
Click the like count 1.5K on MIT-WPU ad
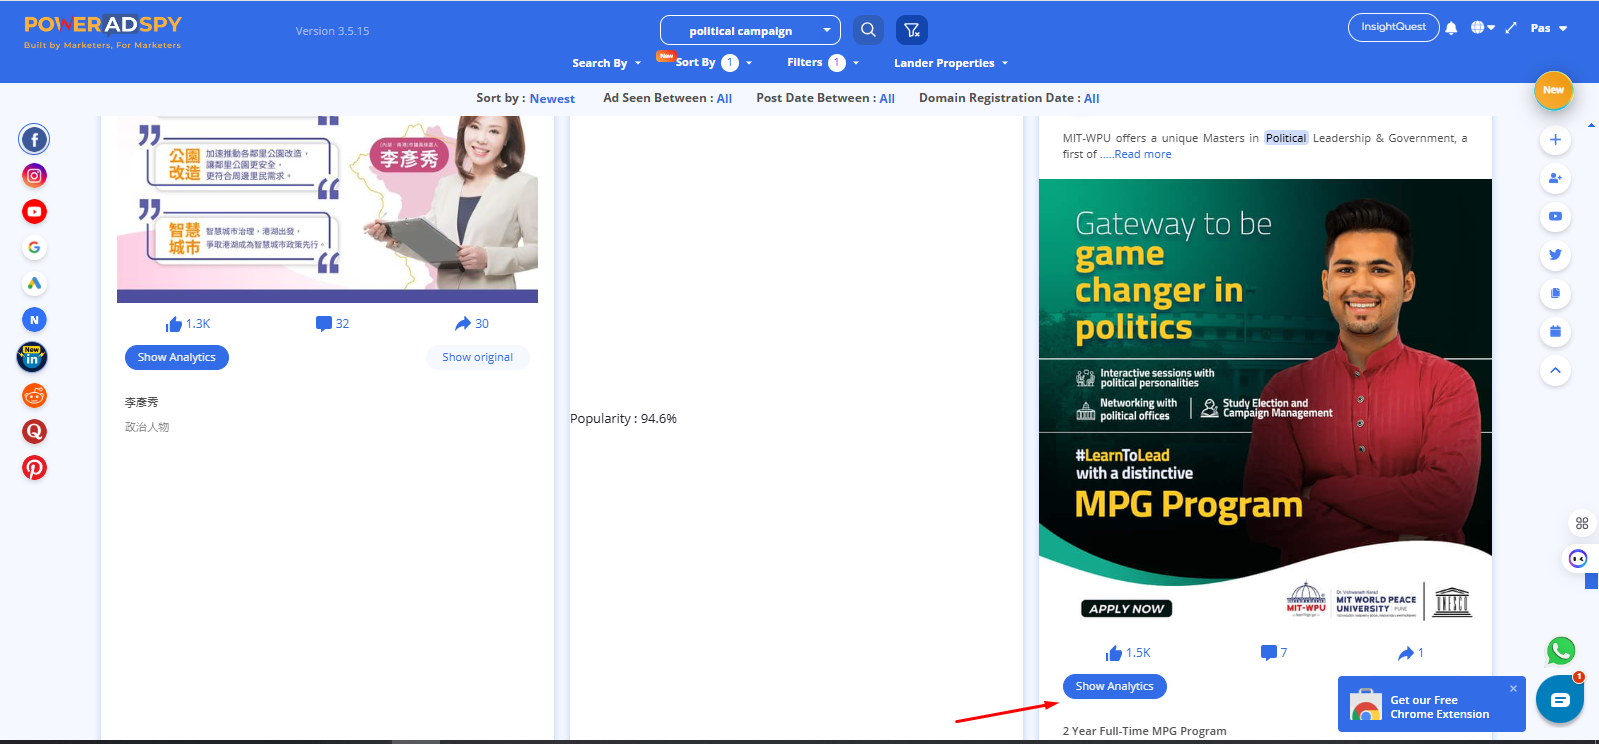coord(1128,653)
